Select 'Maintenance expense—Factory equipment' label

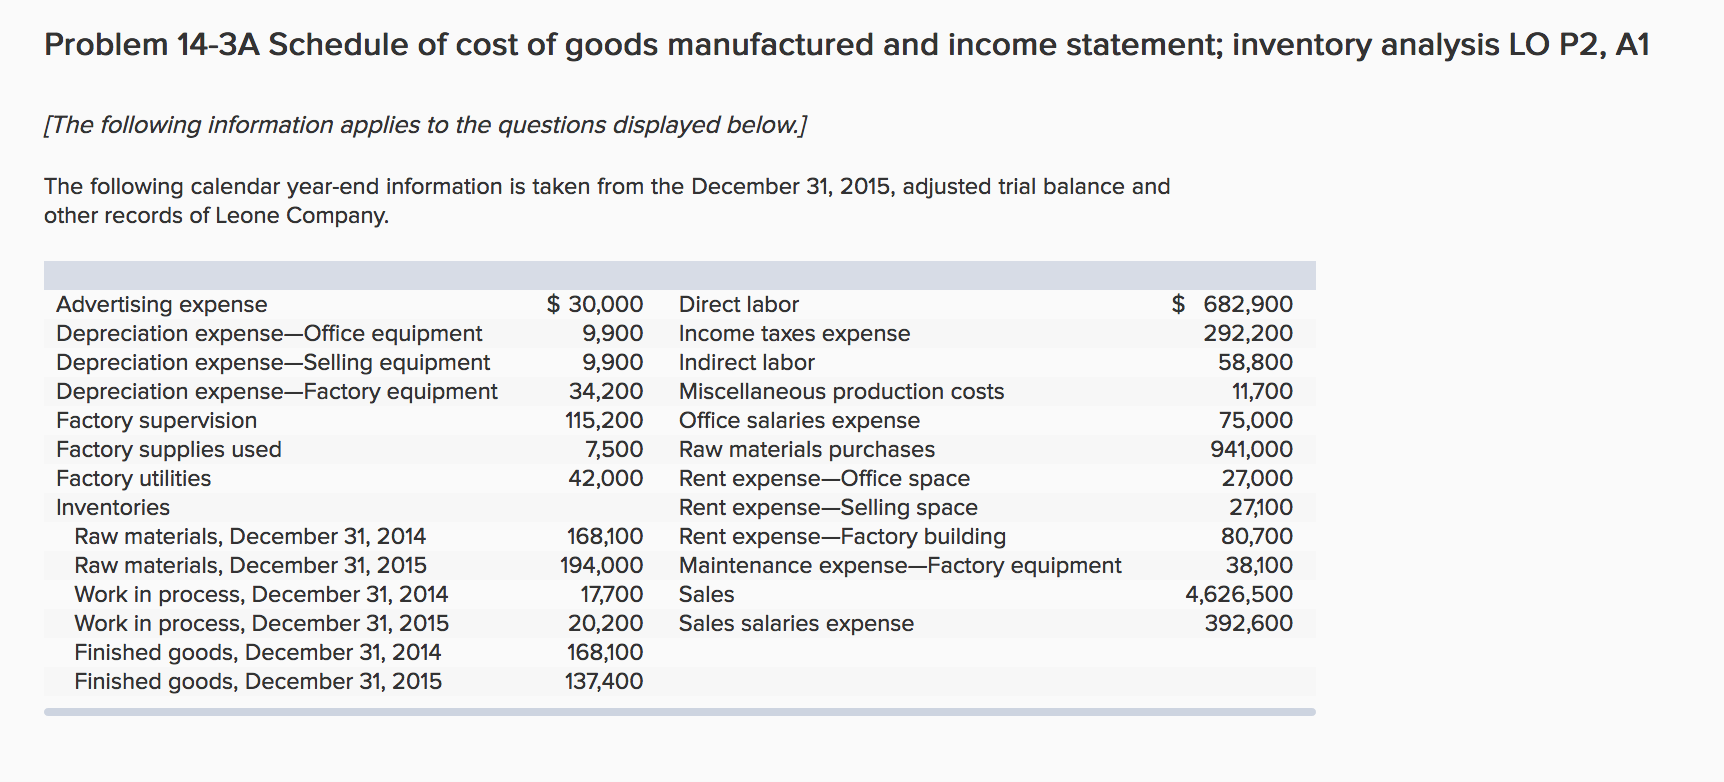pos(901,565)
